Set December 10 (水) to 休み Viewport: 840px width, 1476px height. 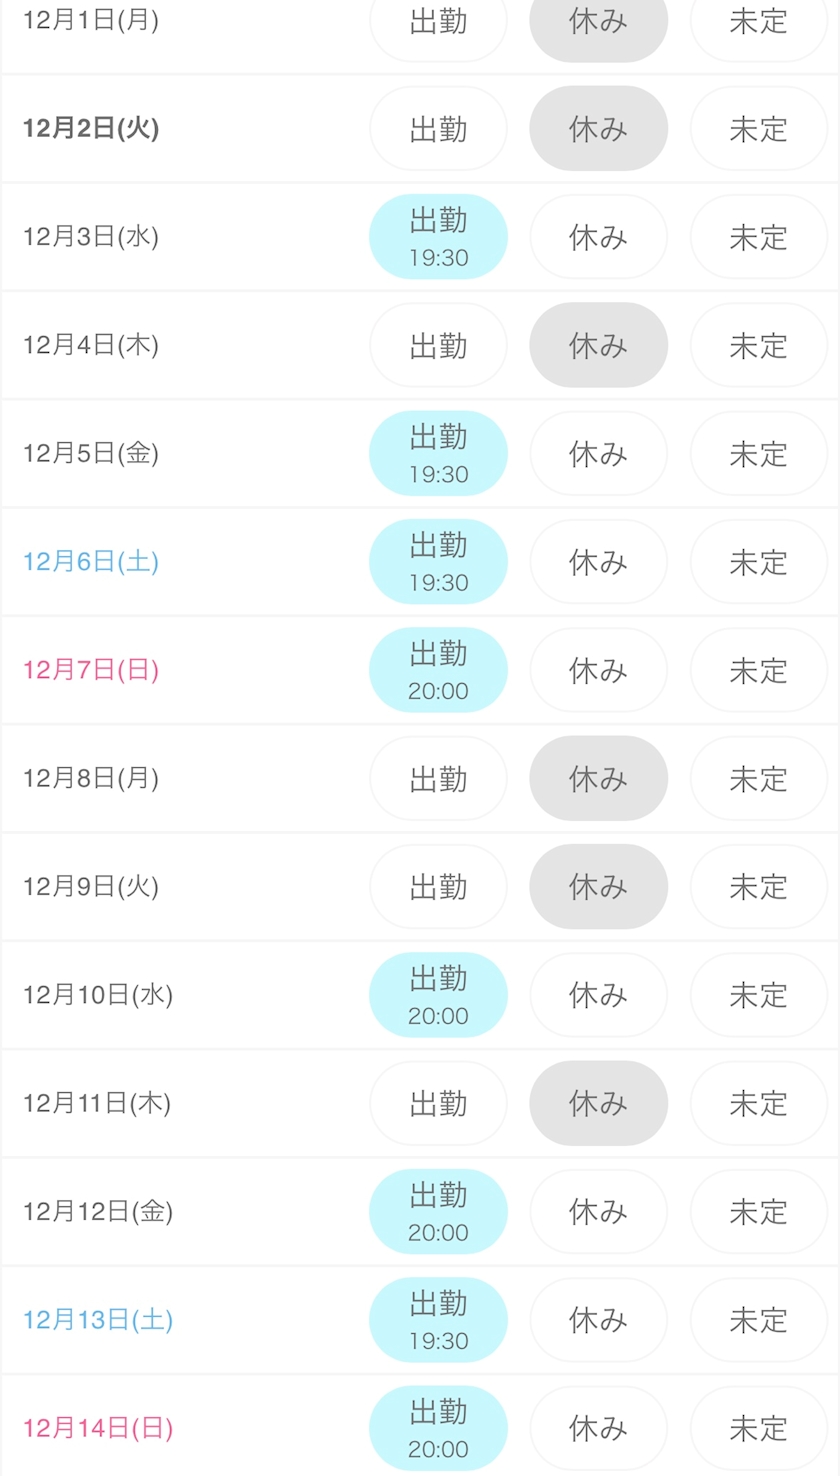[598, 995]
